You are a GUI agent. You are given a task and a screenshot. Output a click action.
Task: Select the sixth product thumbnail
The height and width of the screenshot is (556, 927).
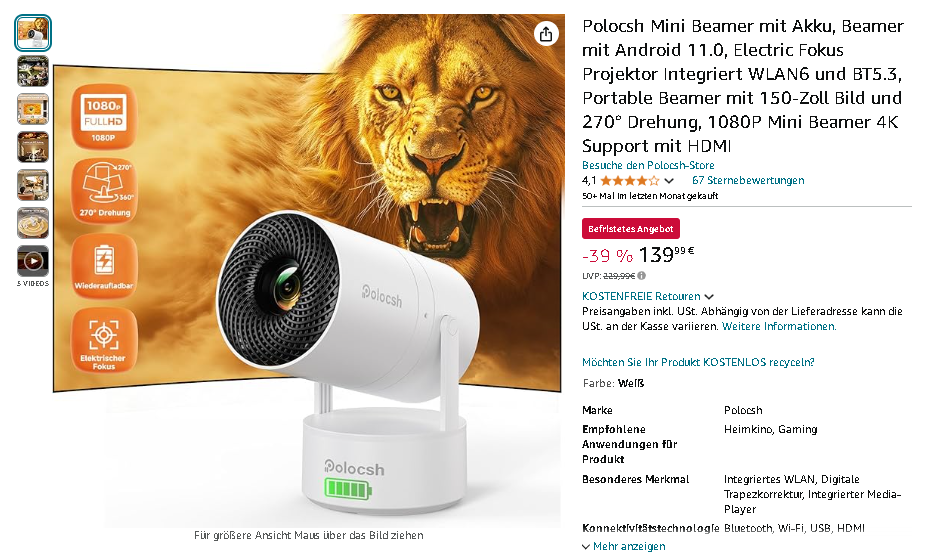tap(33, 223)
